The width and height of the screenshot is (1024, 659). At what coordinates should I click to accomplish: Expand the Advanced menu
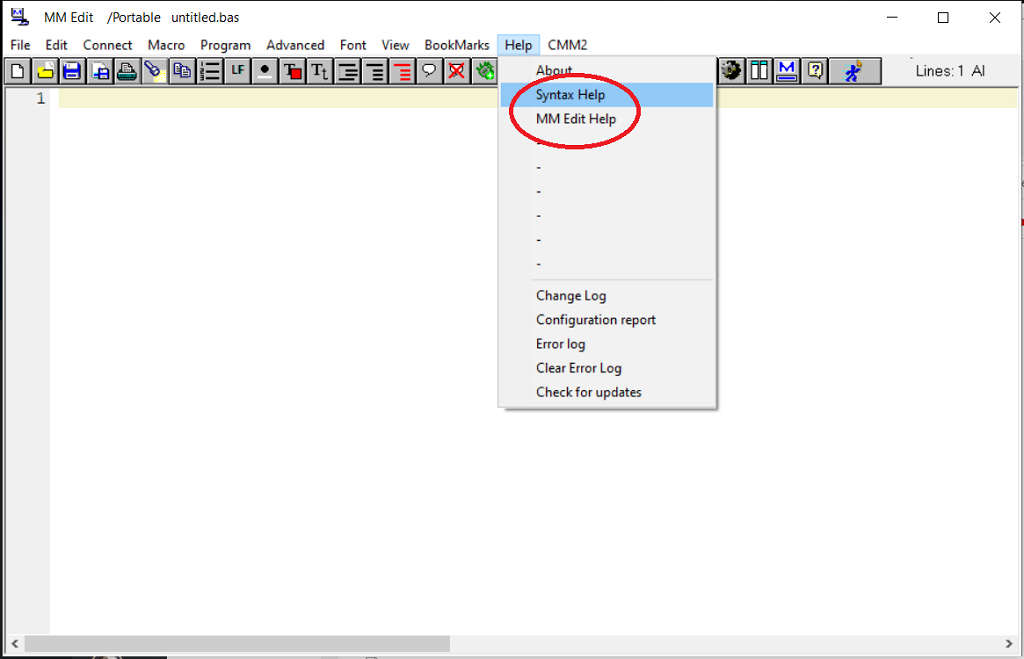pos(295,45)
